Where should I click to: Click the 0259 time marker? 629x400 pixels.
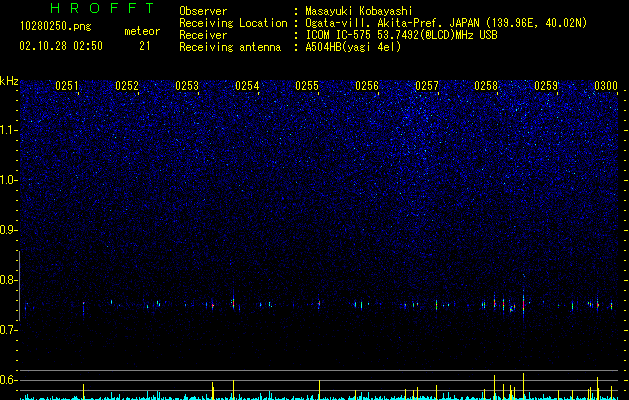(x=546, y=86)
